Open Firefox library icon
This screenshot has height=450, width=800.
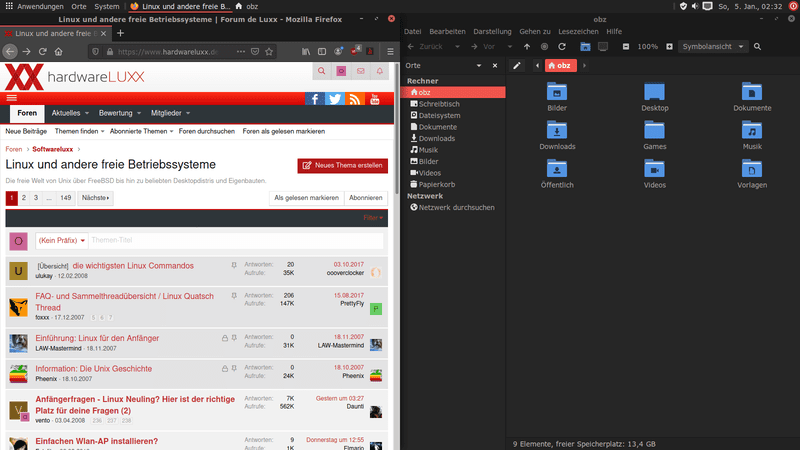tap(306, 52)
